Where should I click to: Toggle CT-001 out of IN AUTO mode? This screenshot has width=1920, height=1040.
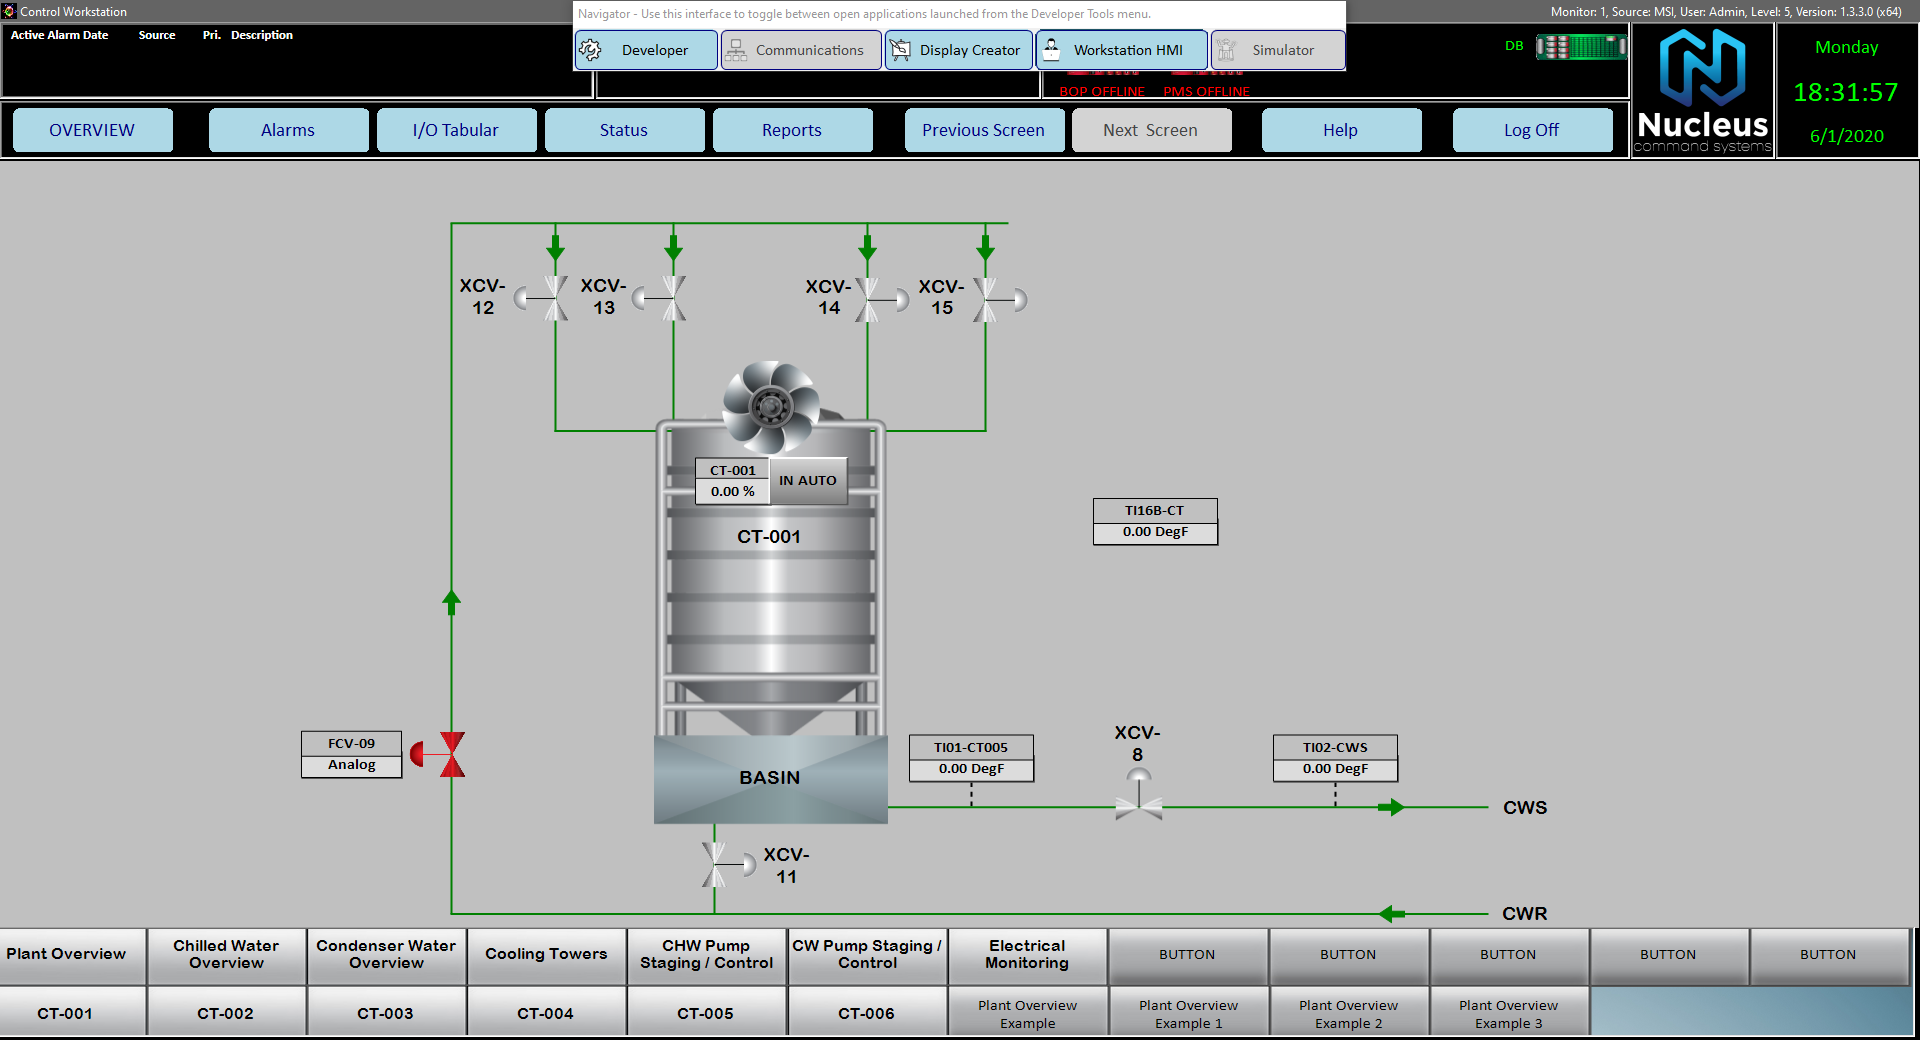(x=808, y=480)
